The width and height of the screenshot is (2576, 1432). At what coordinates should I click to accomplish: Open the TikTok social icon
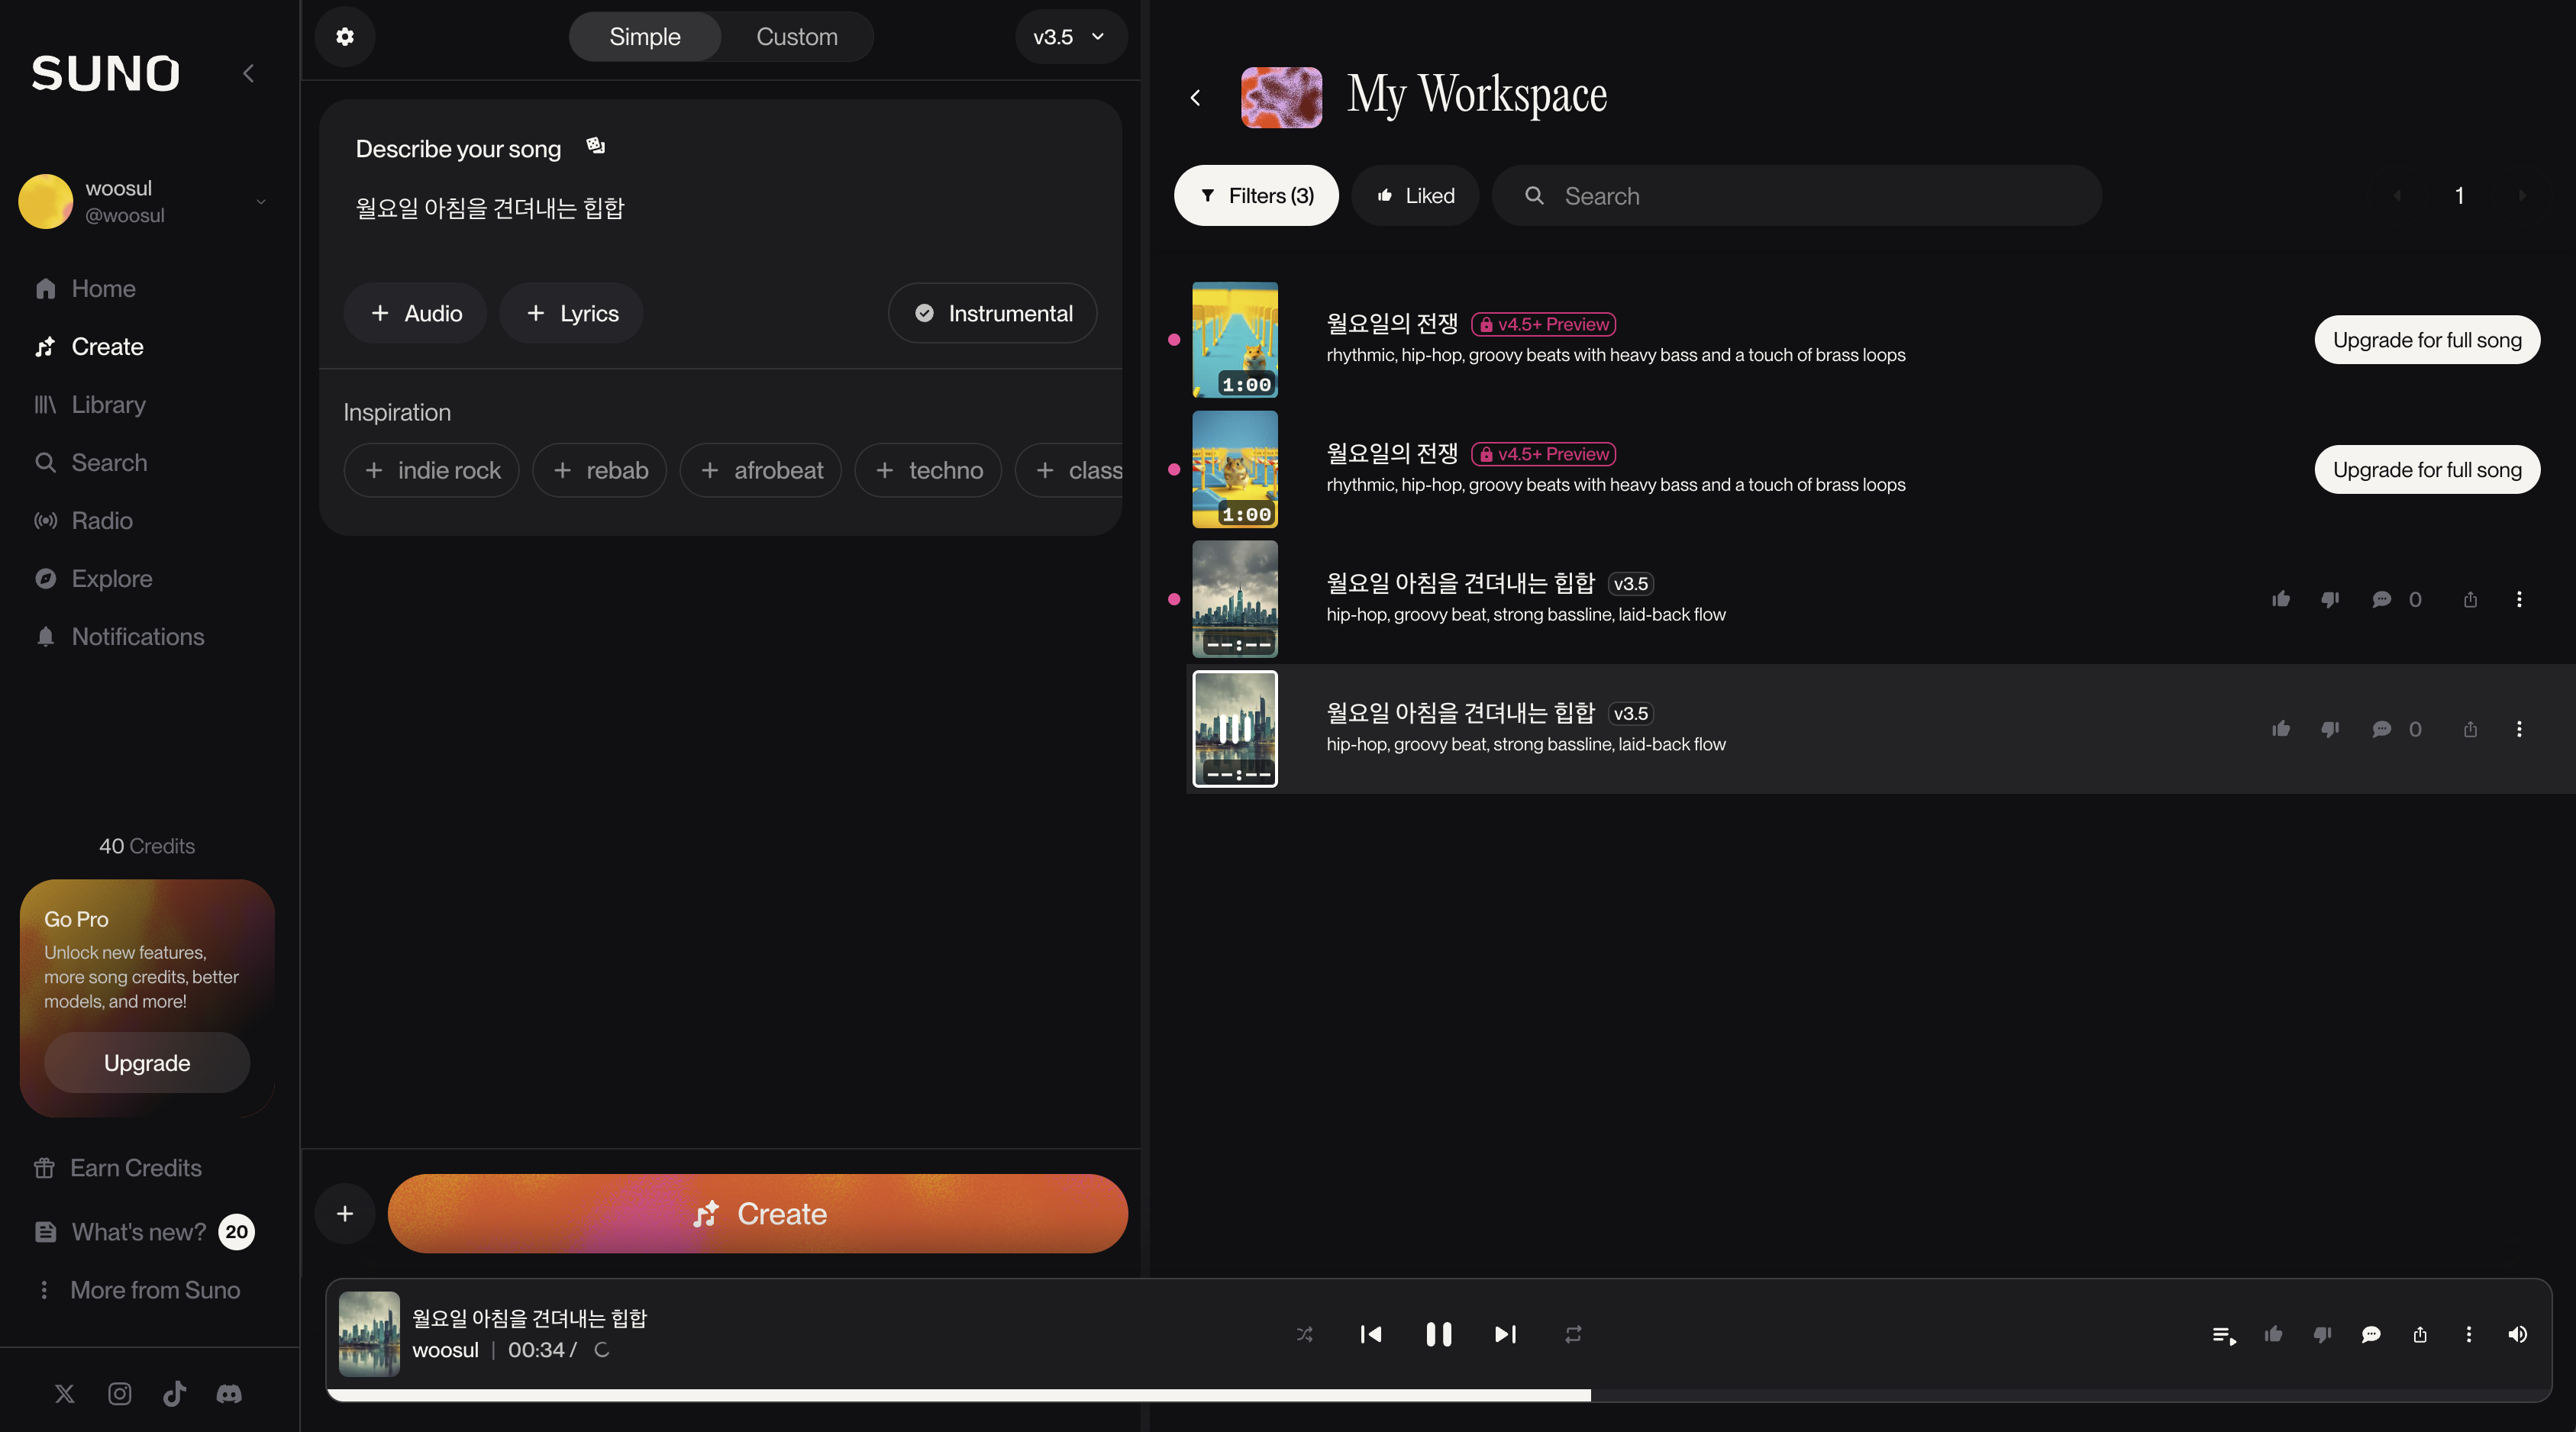pyautogui.click(x=174, y=1393)
